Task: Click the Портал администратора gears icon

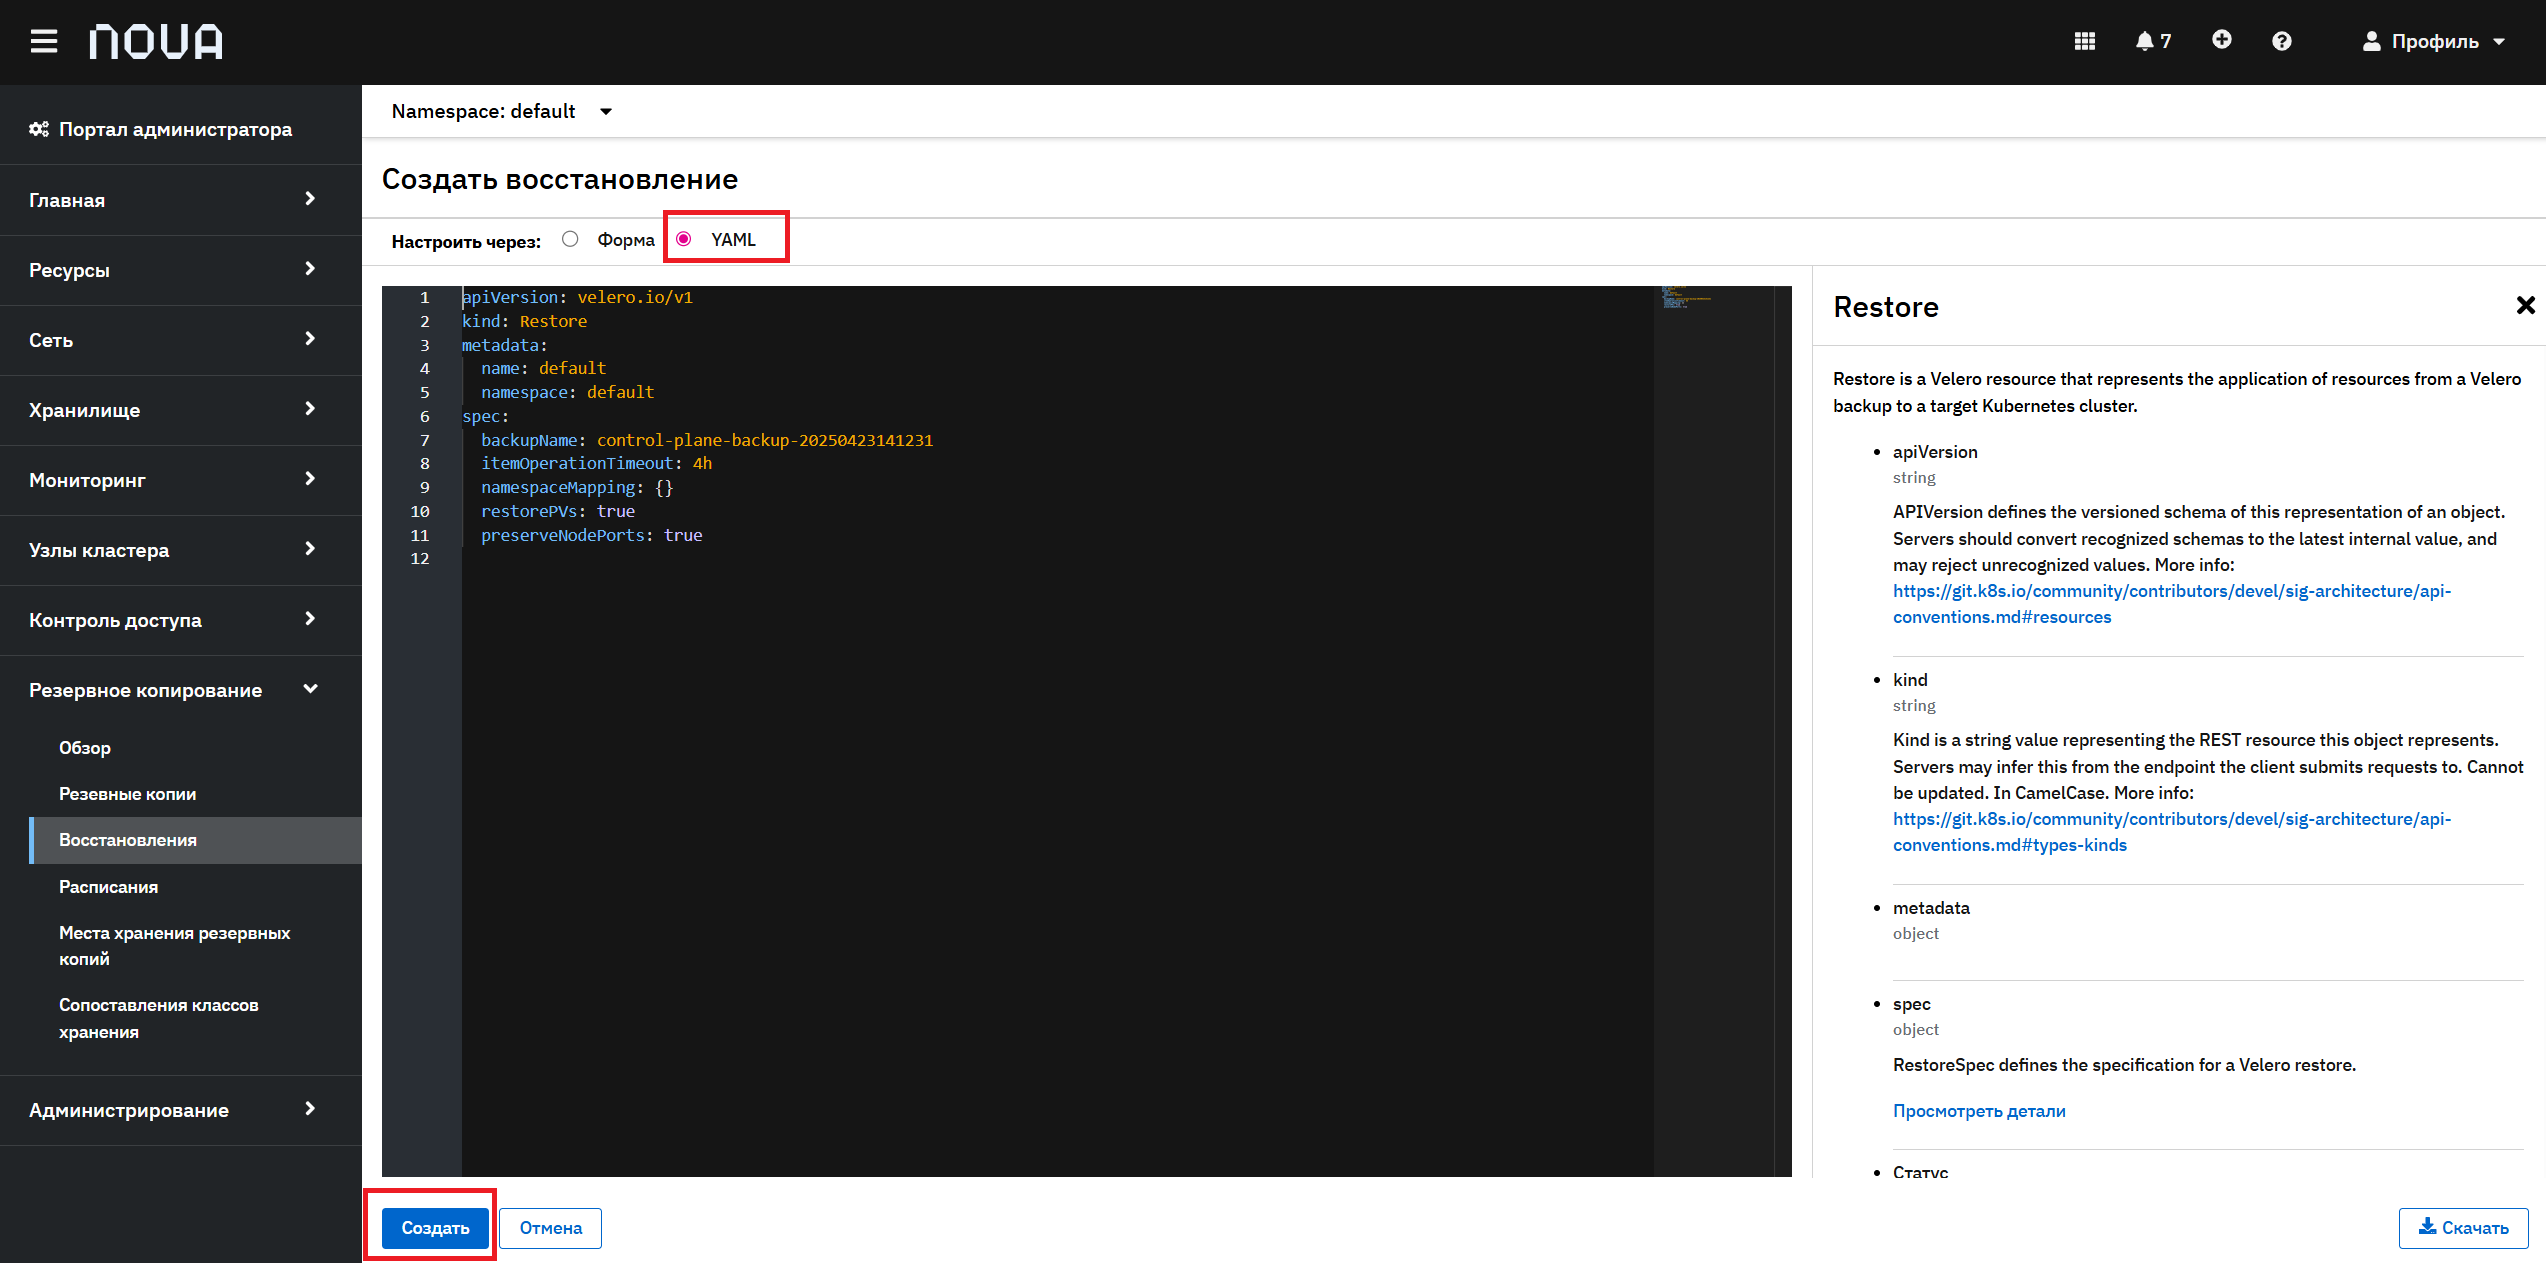Action: coord(39,129)
